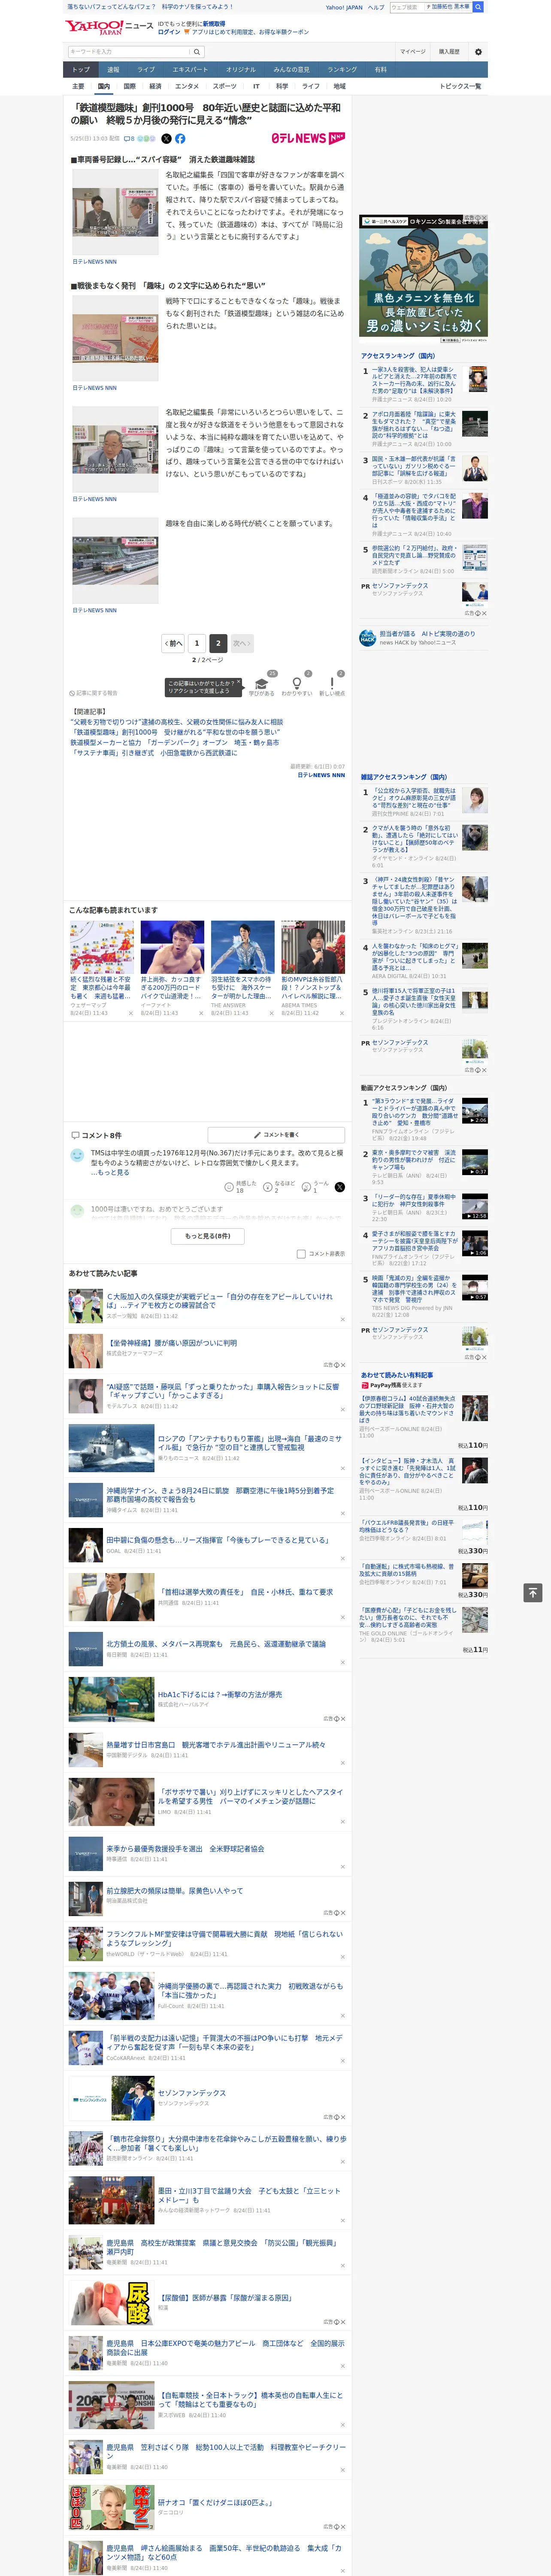Open the エキスパート navigation tab
Image resolution: width=551 pixels, height=2576 pixels.
(x=190, y=69)
